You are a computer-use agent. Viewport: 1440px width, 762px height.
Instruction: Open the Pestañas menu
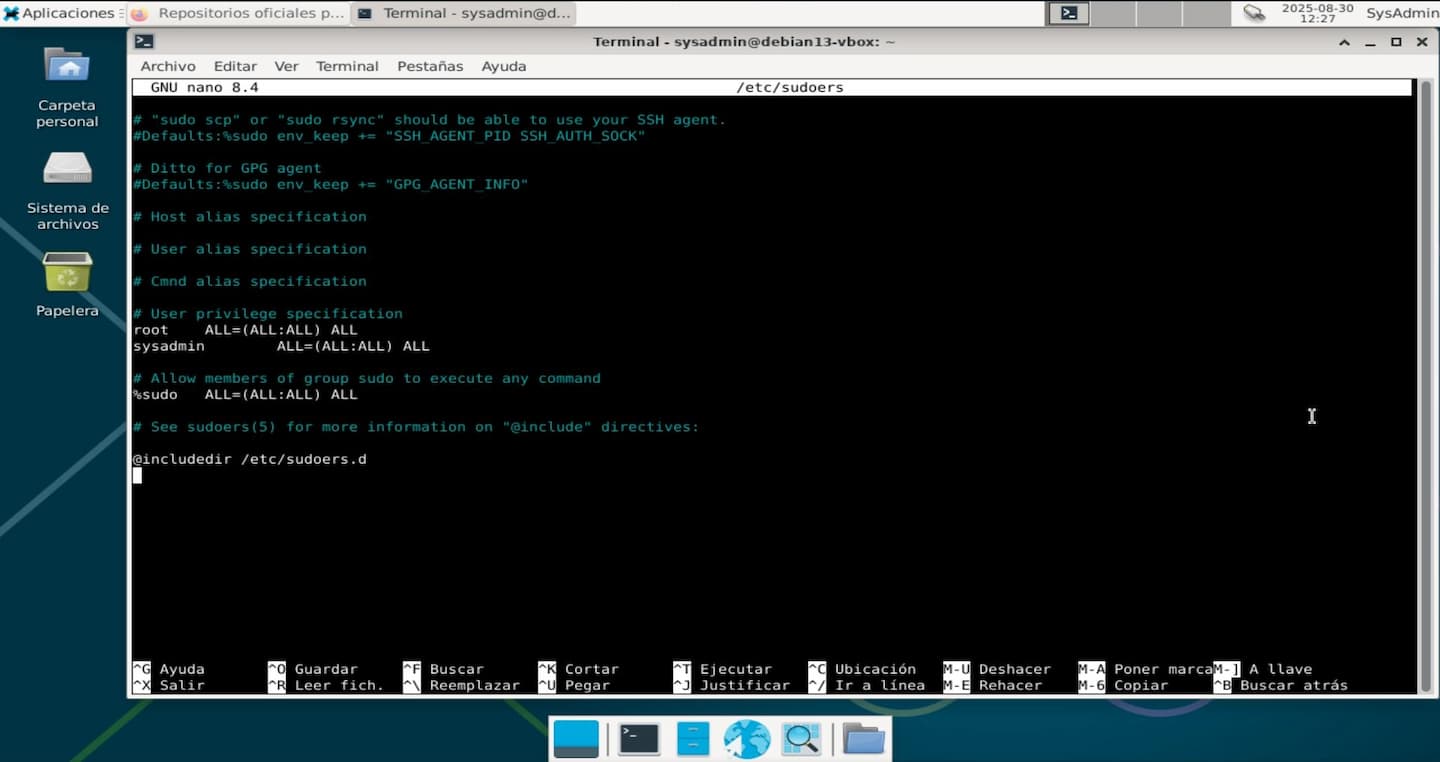(430, 66)
